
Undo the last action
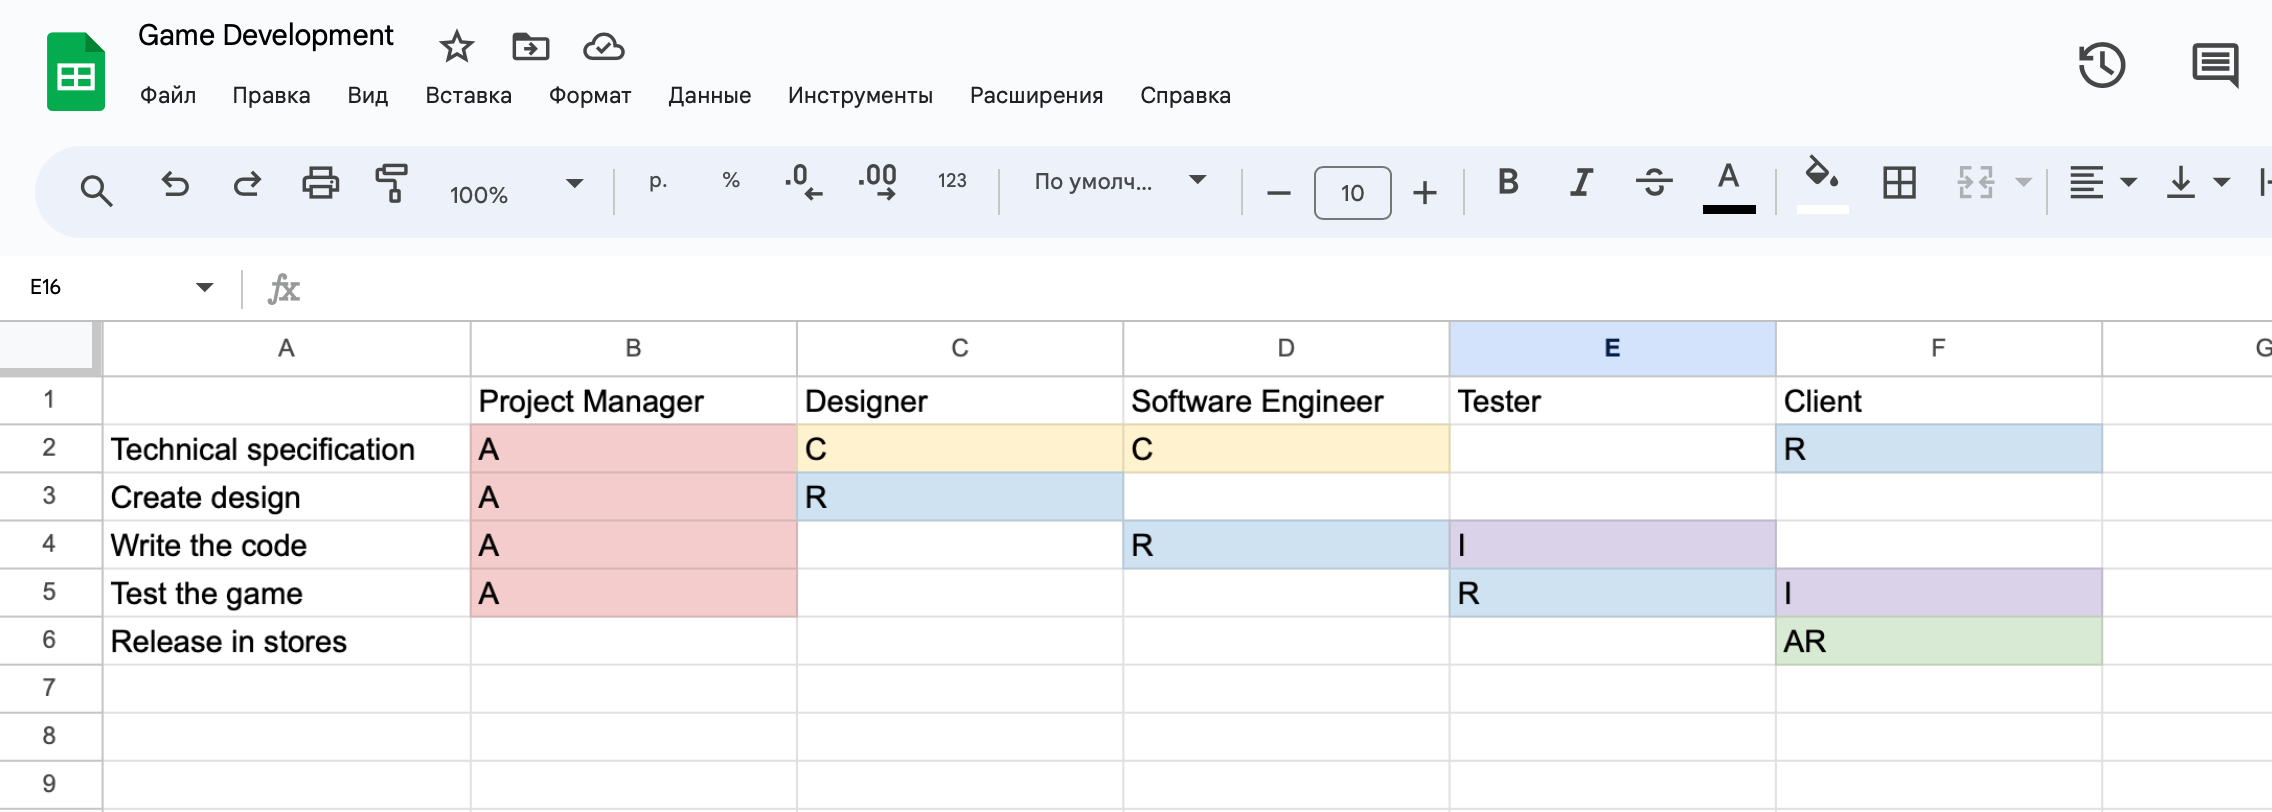tap(175, 185)
